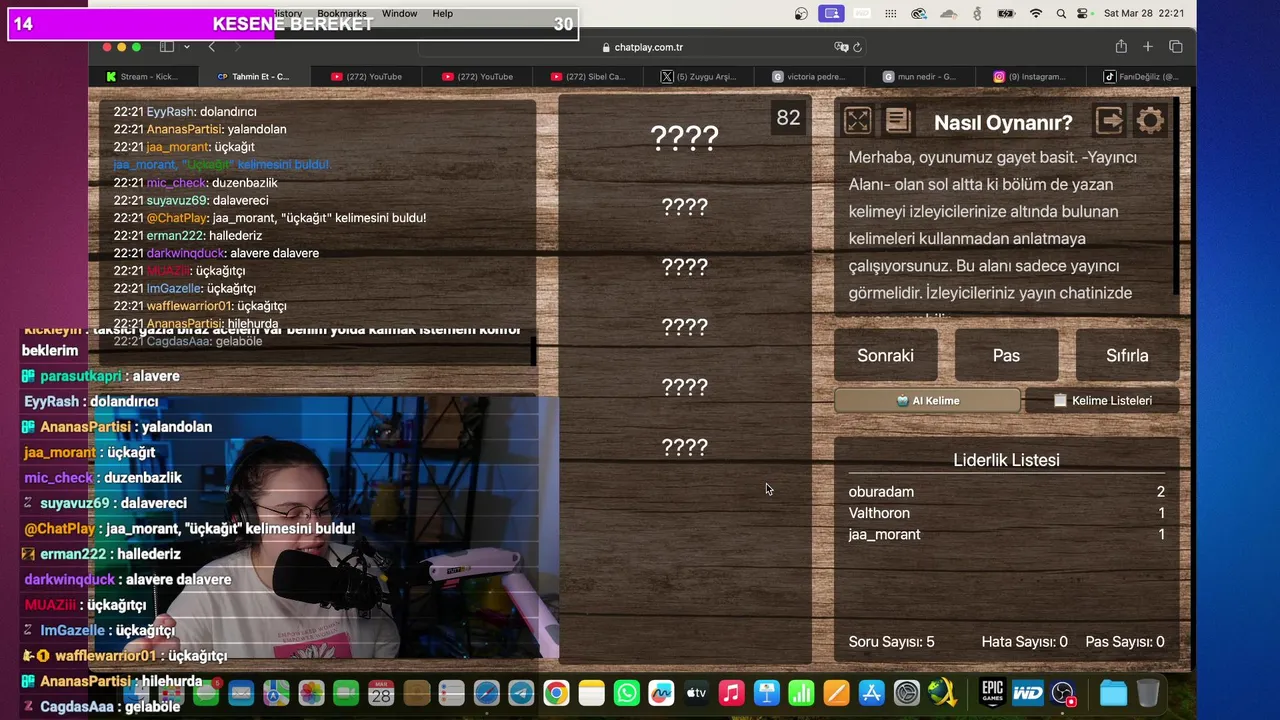Open Keynote from the dock
The image size is (1280, 720).
click(x=766, y=692)
